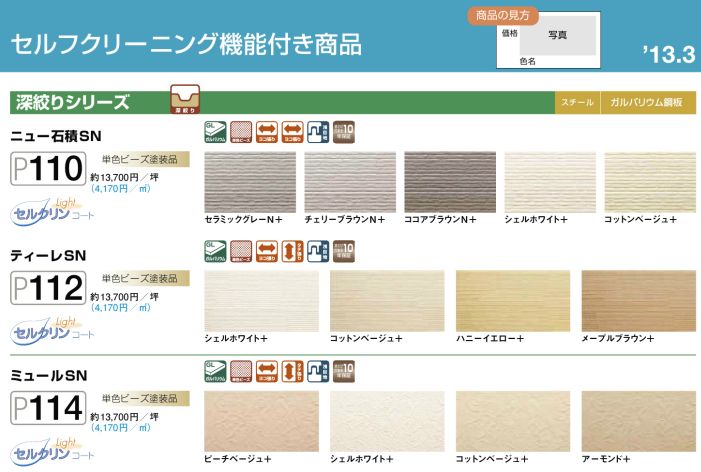This screenshot has height=472, width=701.
Task: Pick the ココアブラウンN+ swatch
Action: click(450, 182)
